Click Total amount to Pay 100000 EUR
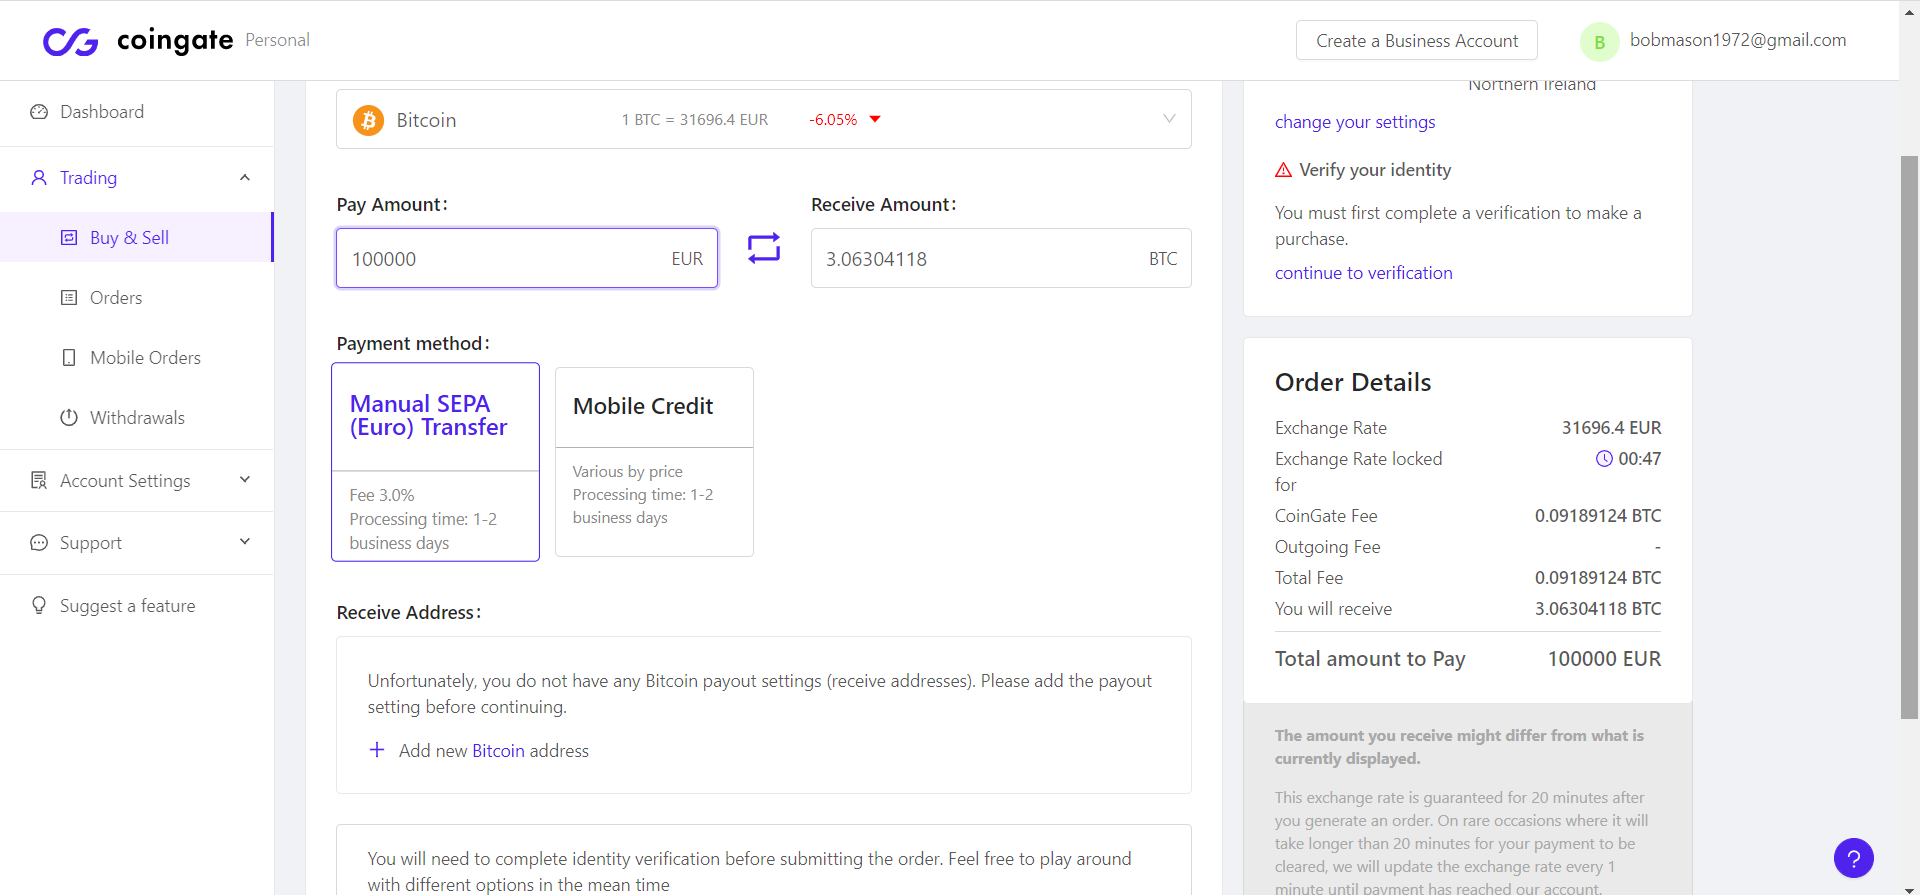 pyautogui.click(x=1468, y=659)
